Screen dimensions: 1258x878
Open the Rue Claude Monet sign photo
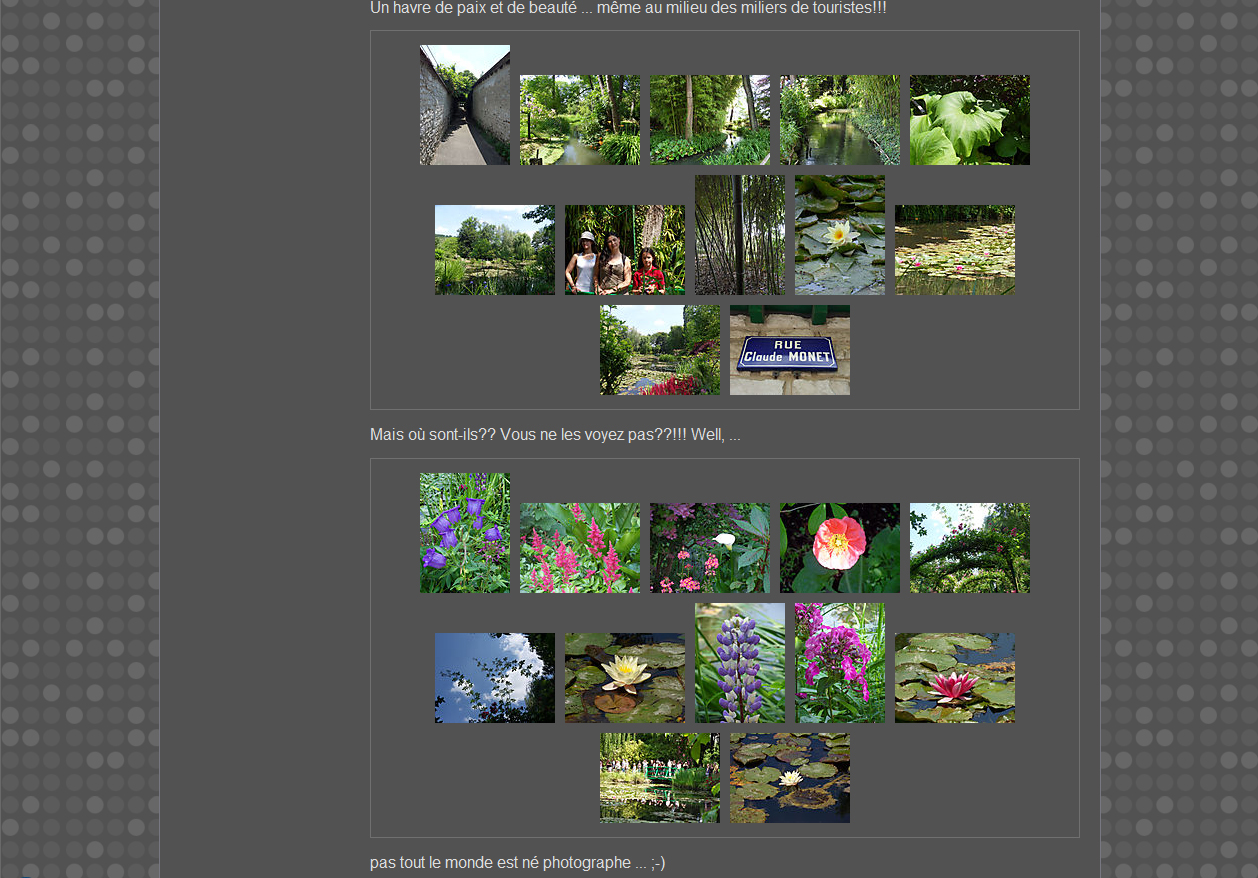[x=789, y=350]
